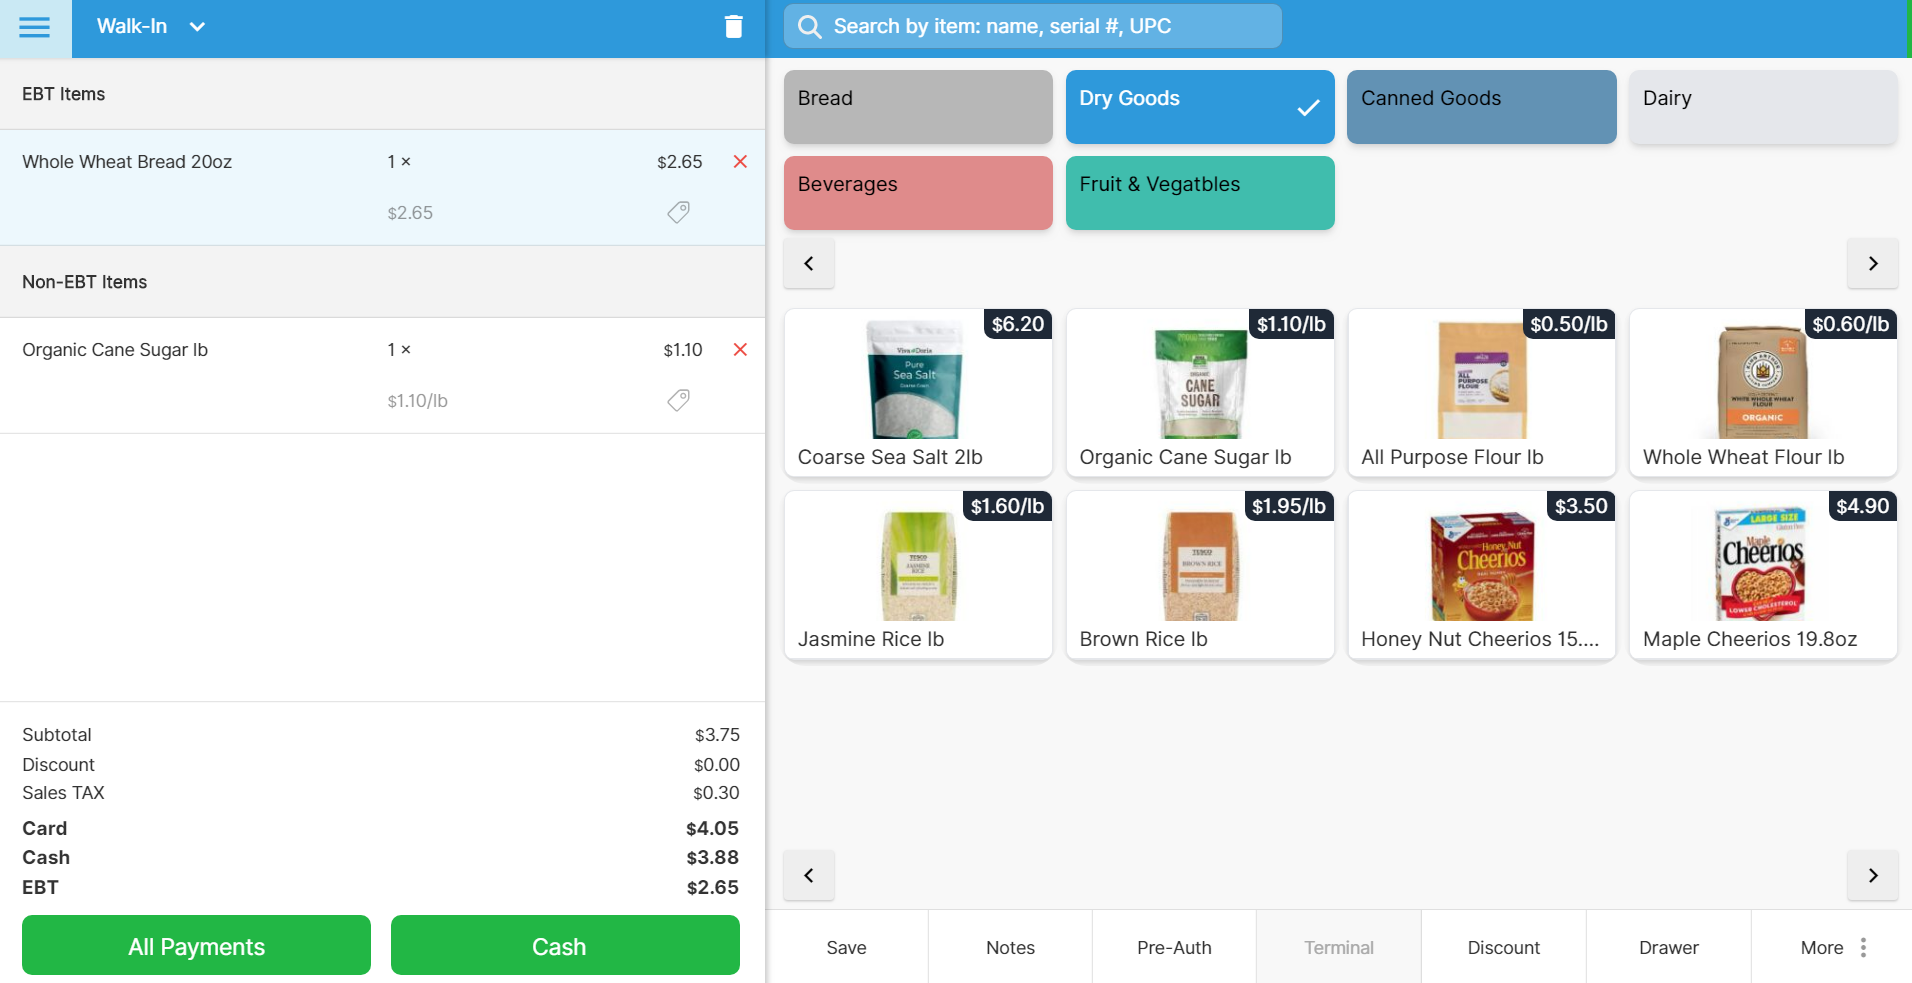Deselect the checked Dry Goods category

click(1199, 107)
